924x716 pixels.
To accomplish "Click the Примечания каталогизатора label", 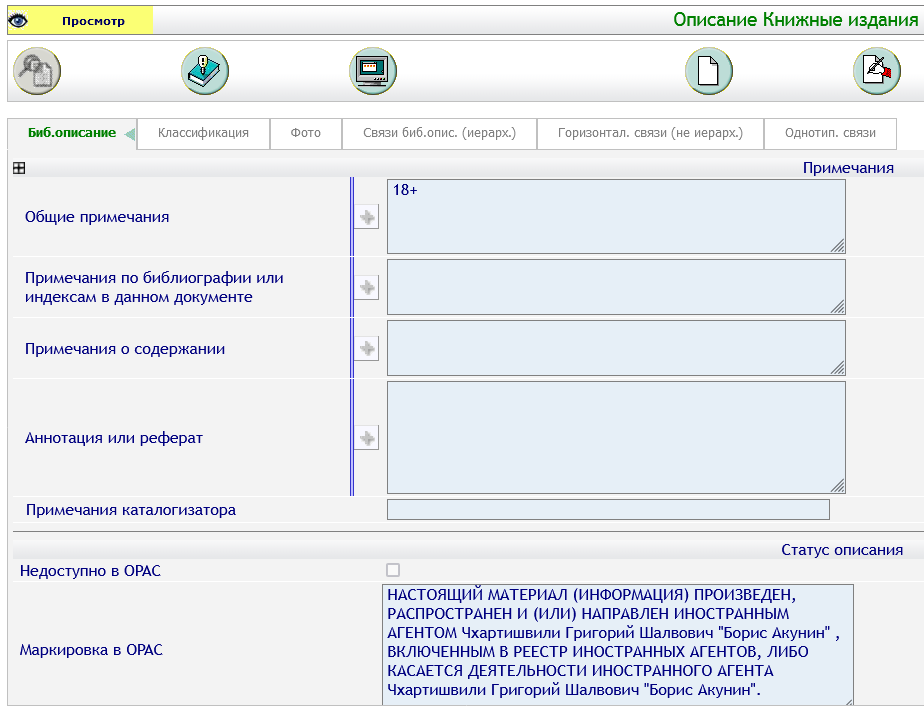I will 131,510.
